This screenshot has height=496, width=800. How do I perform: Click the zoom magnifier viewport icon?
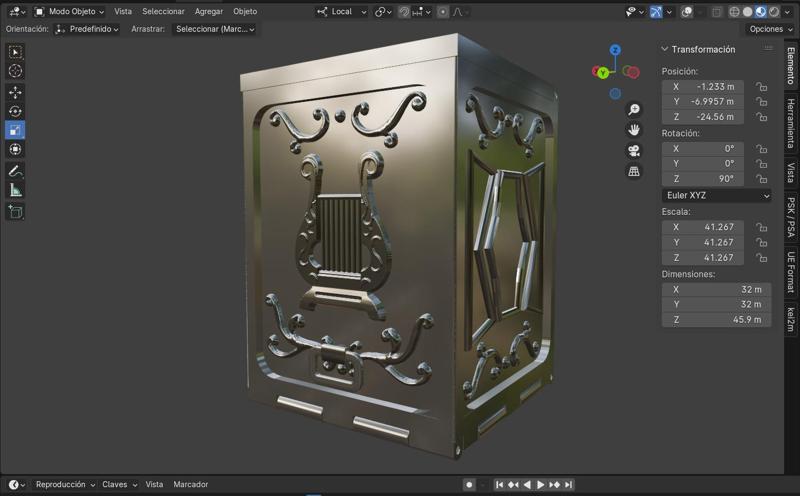pos(634,110)
